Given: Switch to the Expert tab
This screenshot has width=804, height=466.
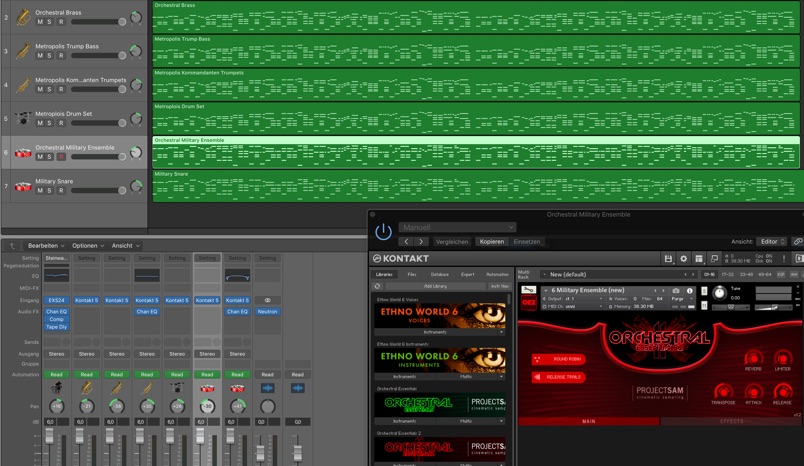Looking at the screenshot, I should tap(468, 274).
